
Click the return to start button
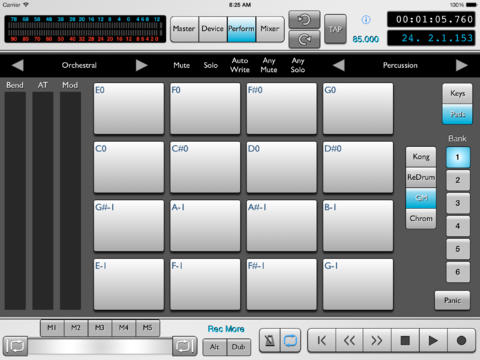coord(322,340)
